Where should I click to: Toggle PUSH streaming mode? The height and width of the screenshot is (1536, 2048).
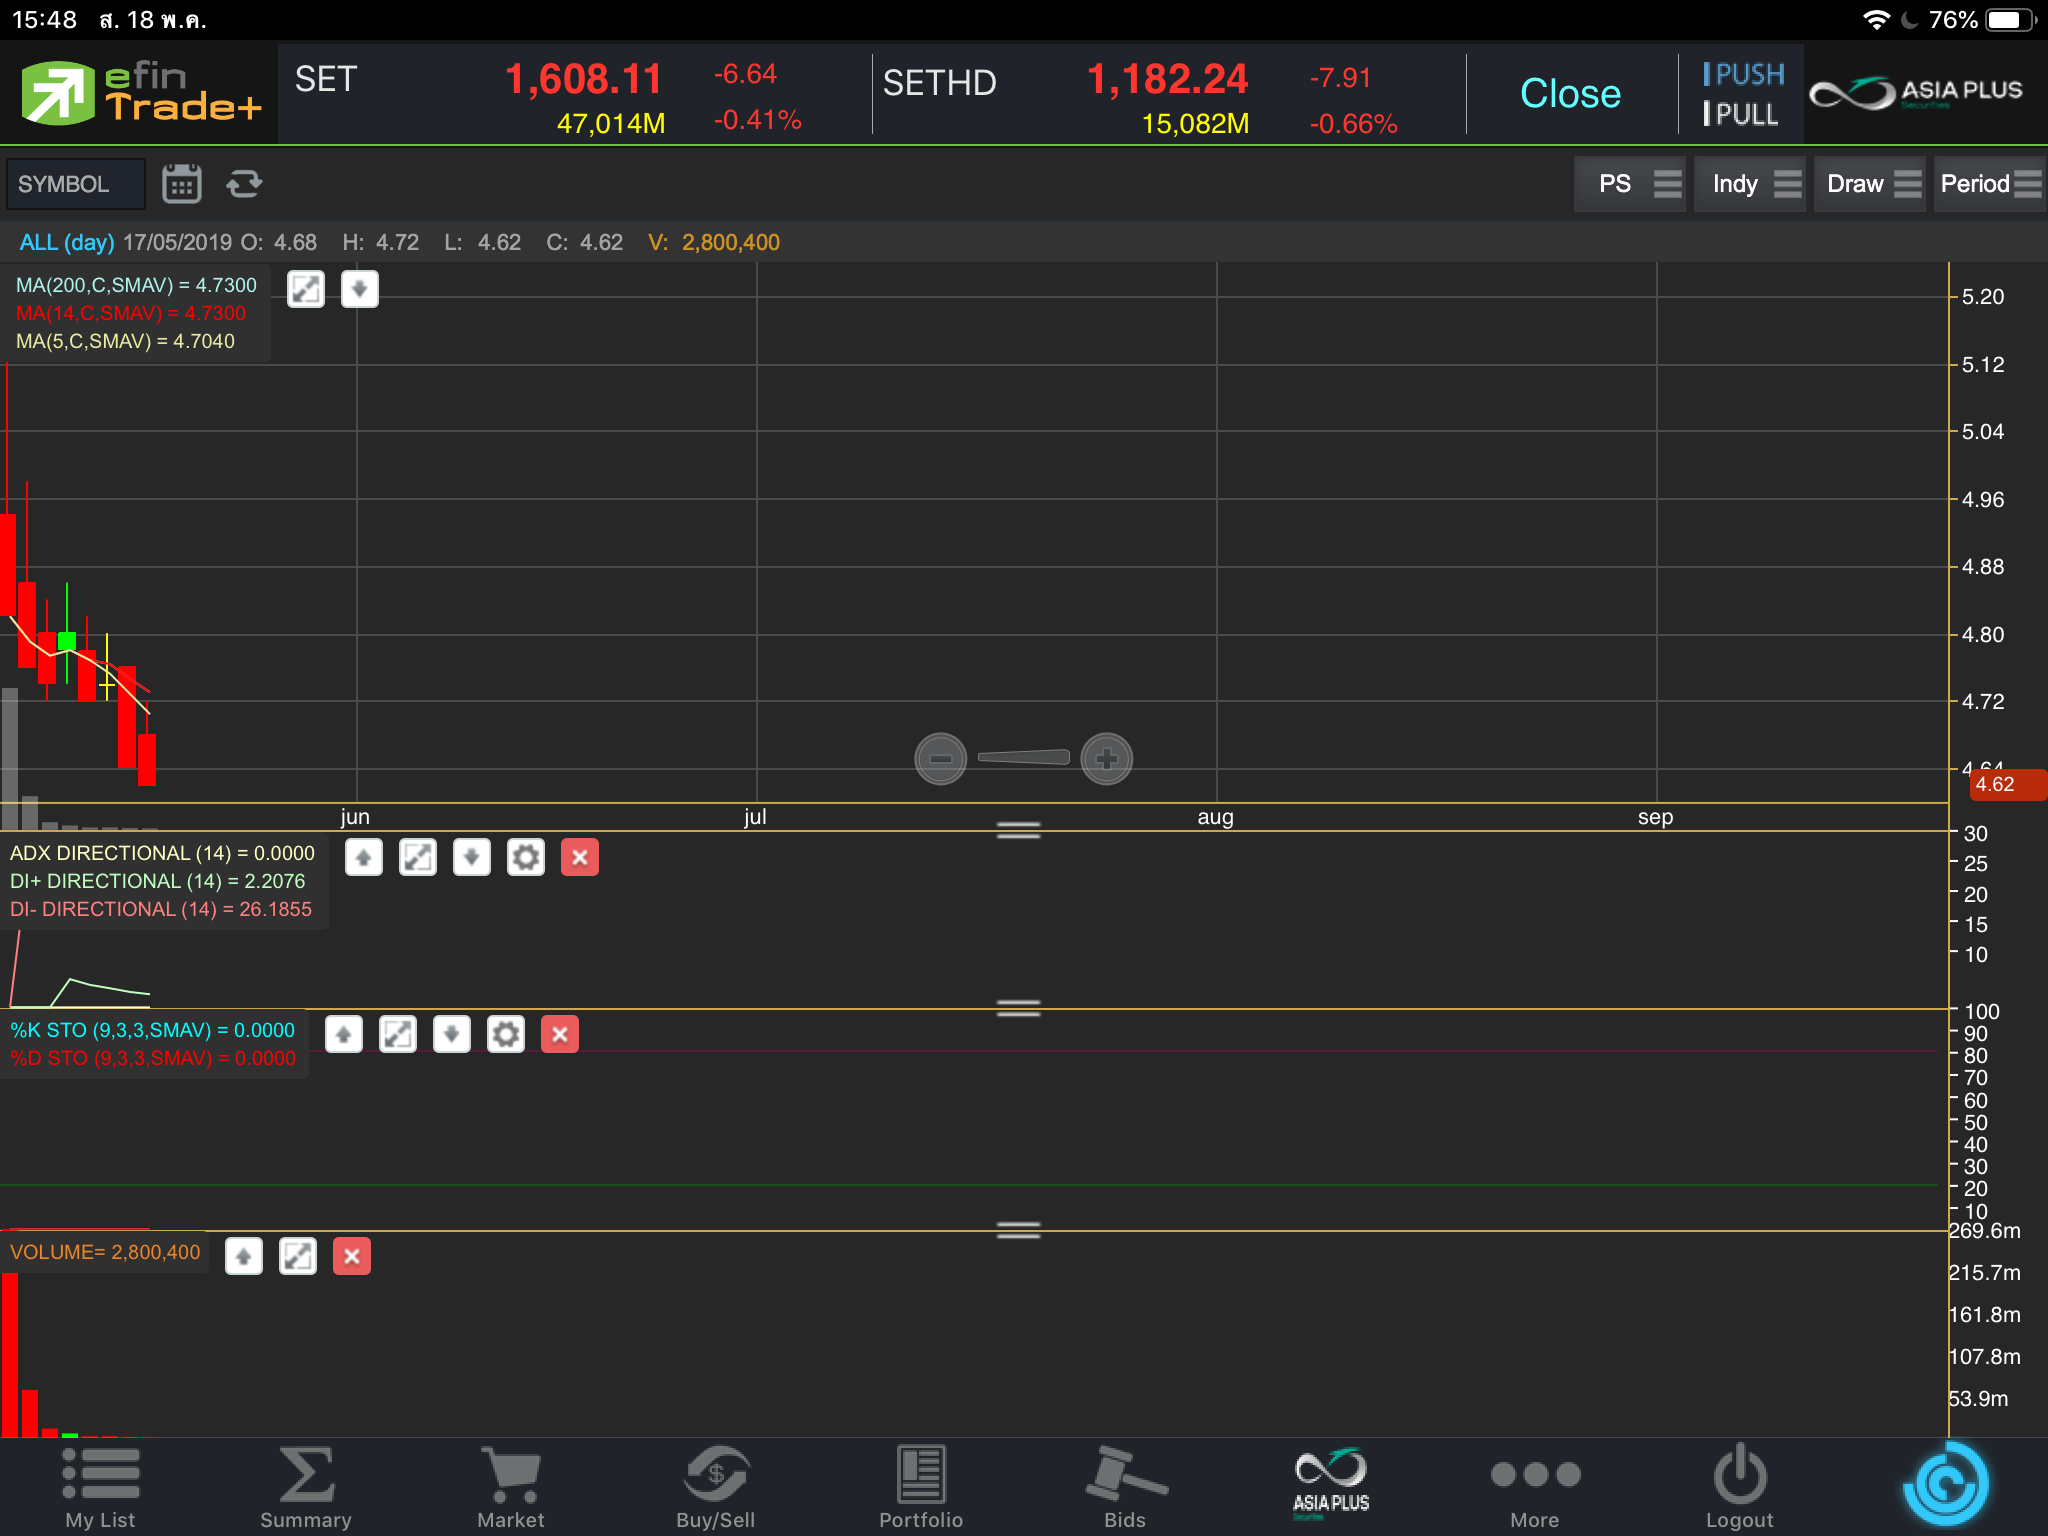click(x=1743, y=74)
